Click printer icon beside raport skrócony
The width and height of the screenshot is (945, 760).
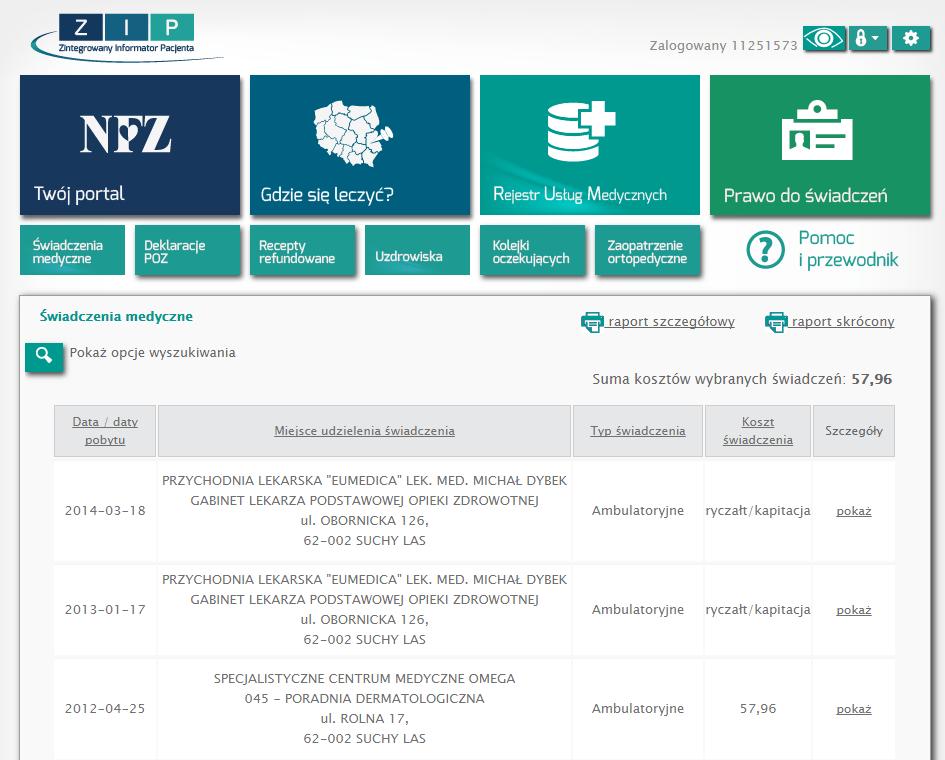(776, 322)
